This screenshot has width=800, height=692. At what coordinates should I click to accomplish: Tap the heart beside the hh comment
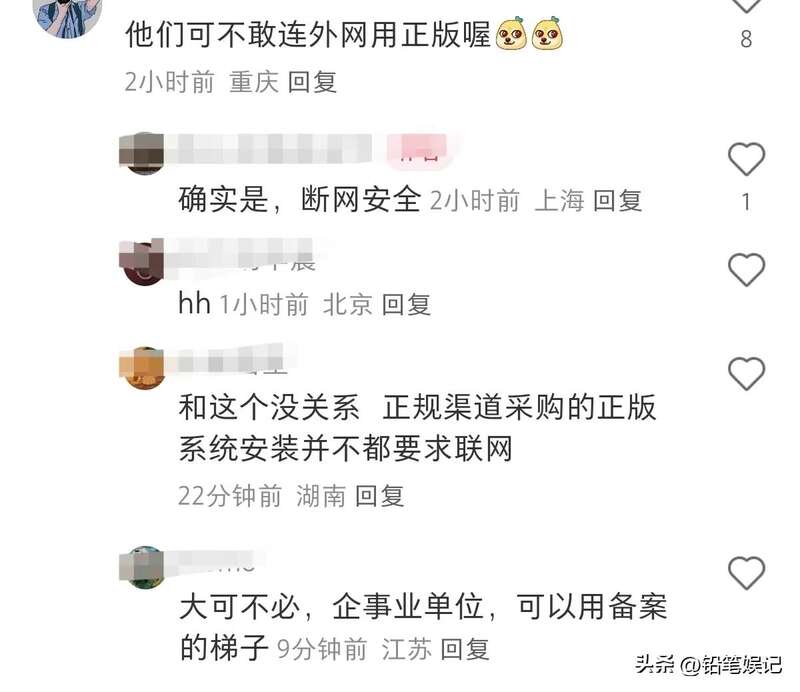point(746,269)
